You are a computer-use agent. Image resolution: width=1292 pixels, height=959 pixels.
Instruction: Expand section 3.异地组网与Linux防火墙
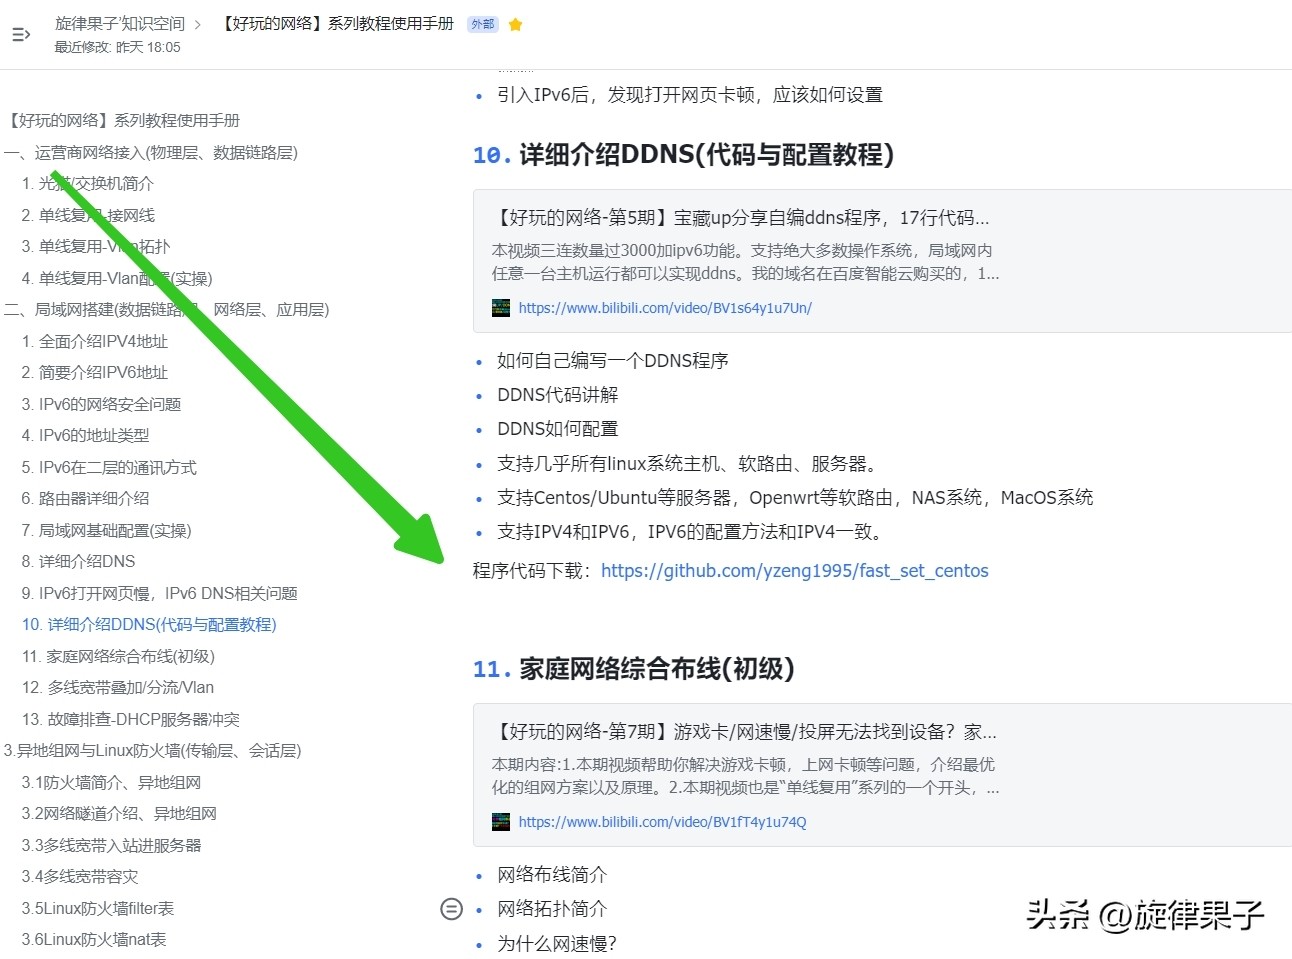151,750
